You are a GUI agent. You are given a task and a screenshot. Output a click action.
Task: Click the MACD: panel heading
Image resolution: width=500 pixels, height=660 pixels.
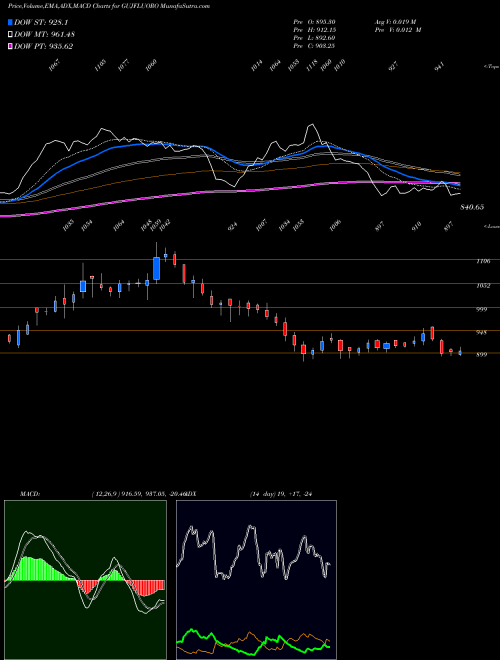(30, 494)
